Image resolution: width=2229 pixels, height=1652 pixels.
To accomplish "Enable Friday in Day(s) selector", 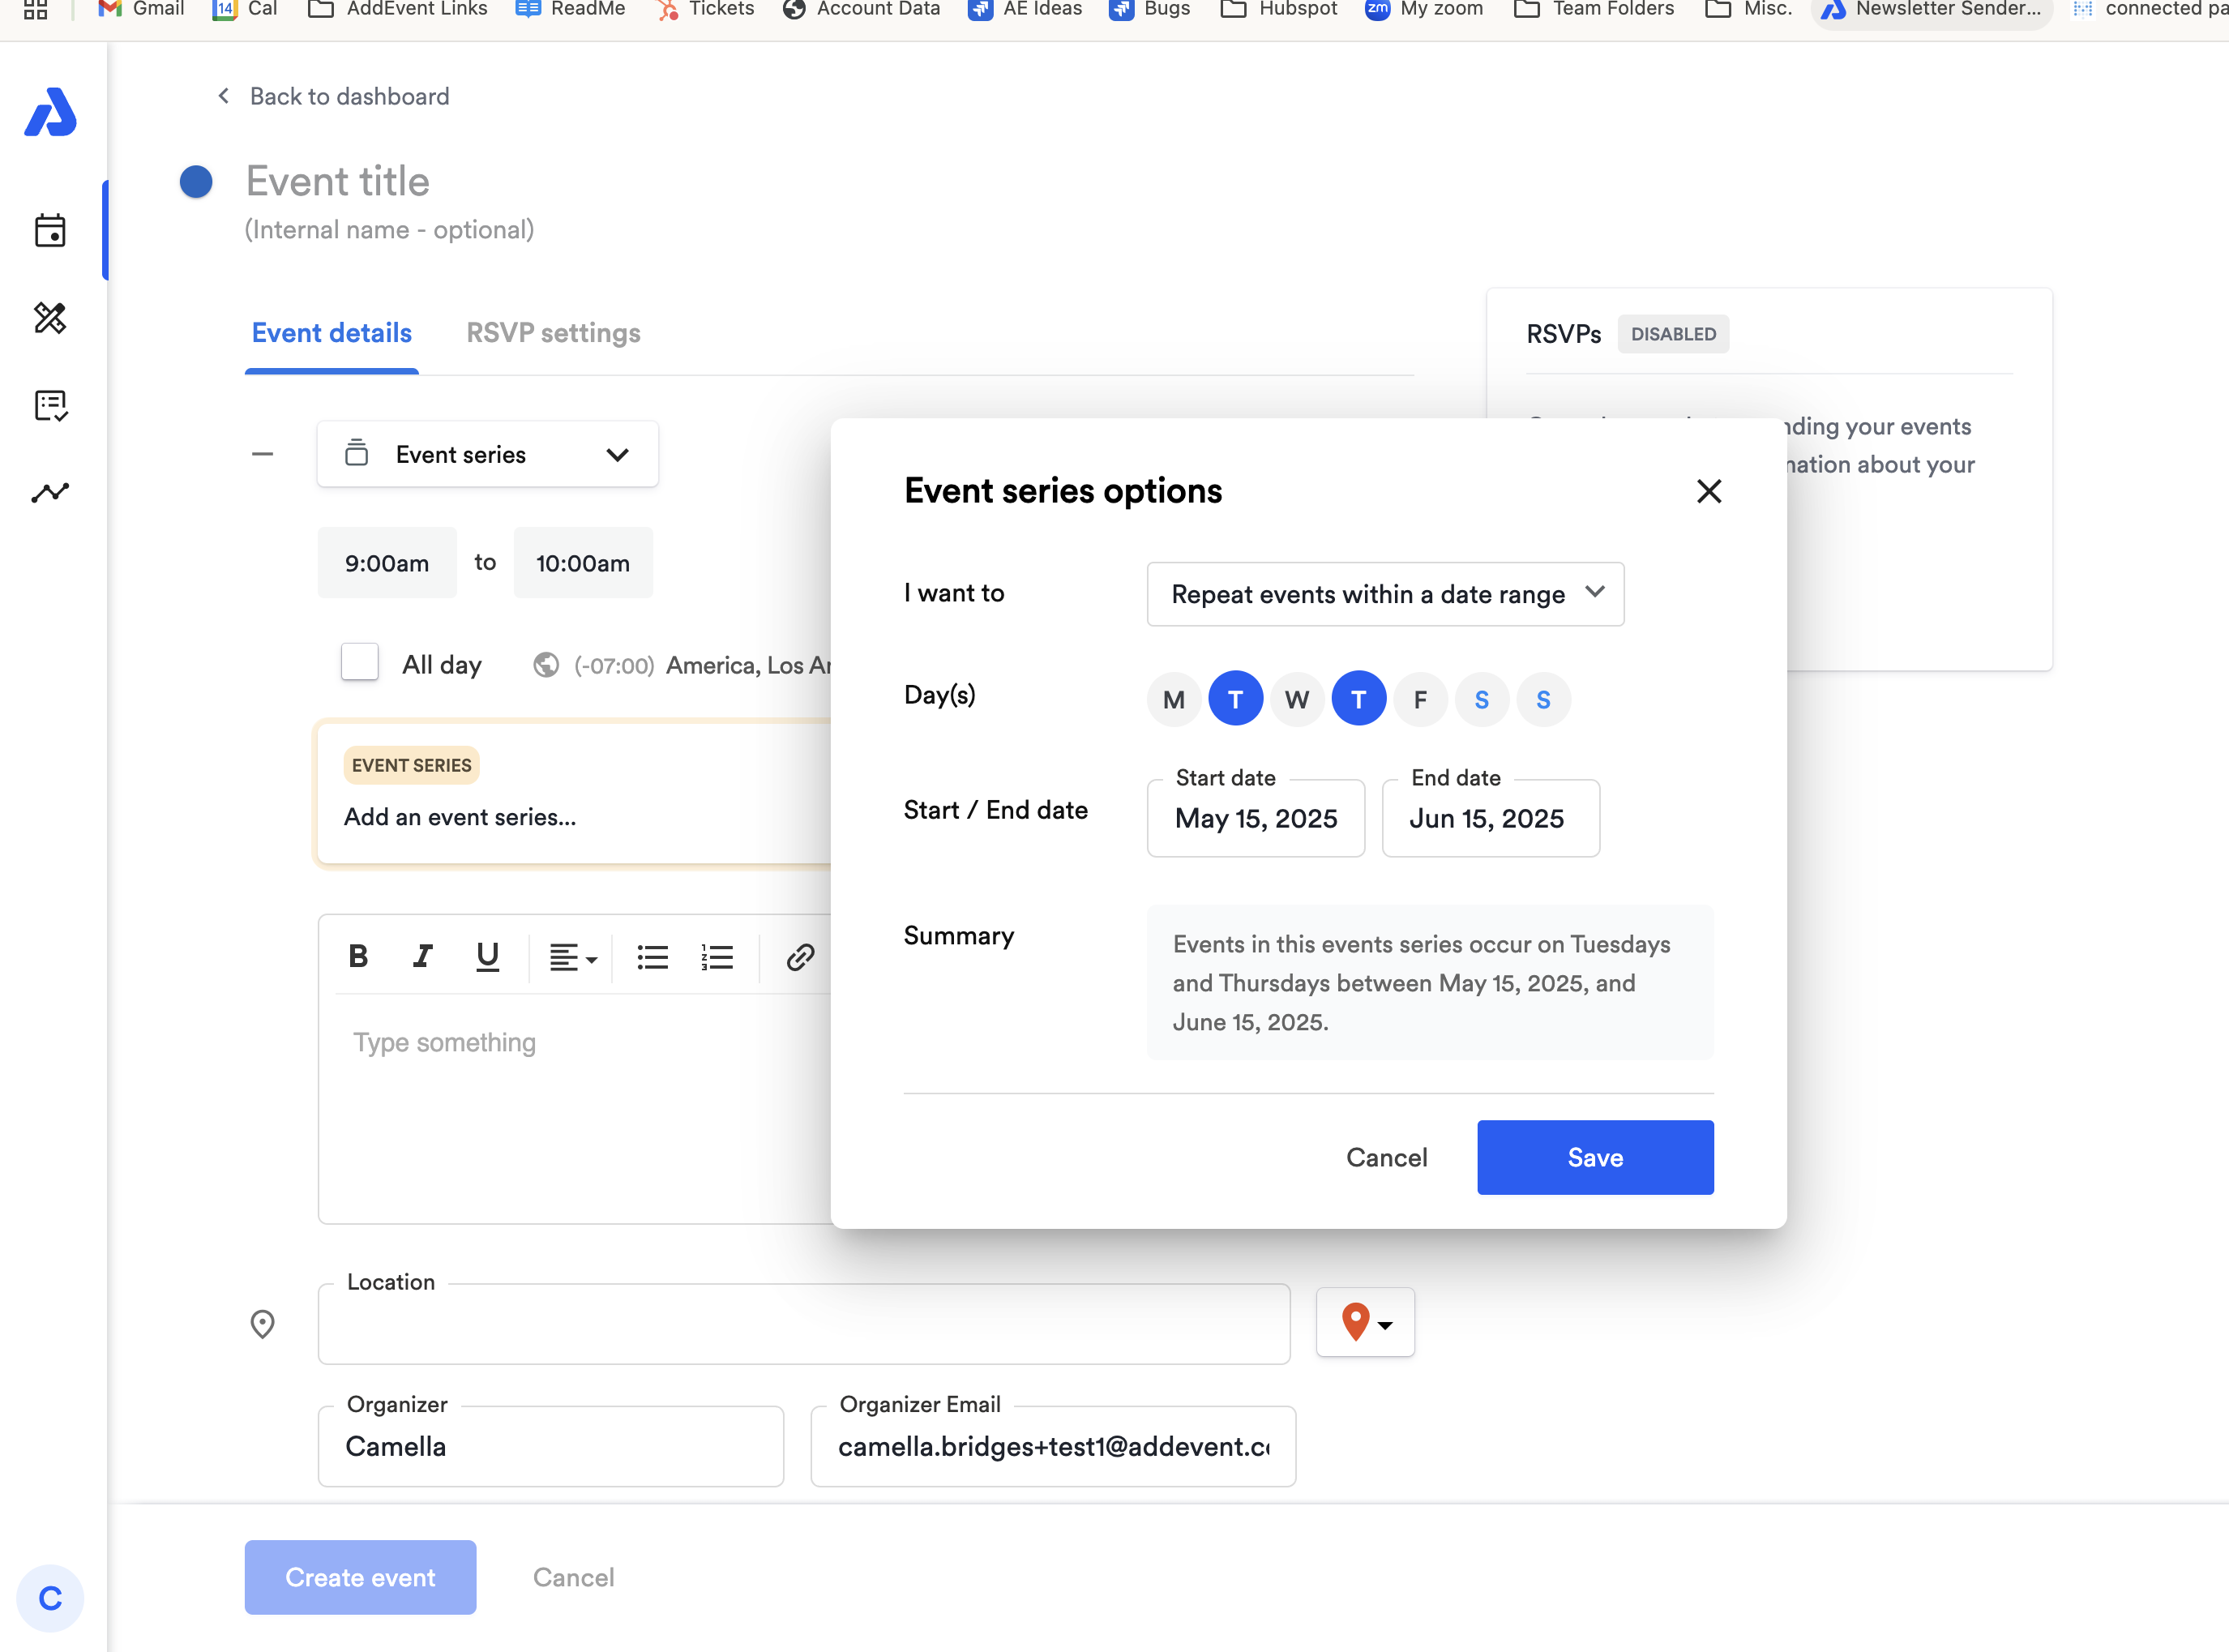I will pos(1419,699).
